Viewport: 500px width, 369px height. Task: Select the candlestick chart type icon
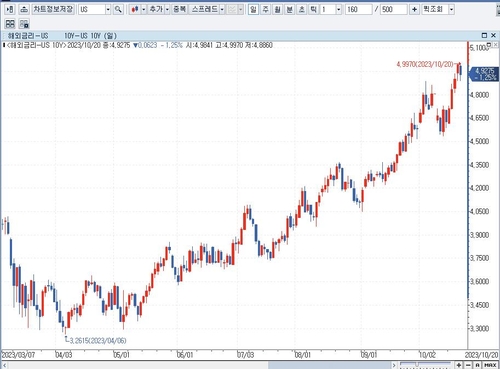135,9
